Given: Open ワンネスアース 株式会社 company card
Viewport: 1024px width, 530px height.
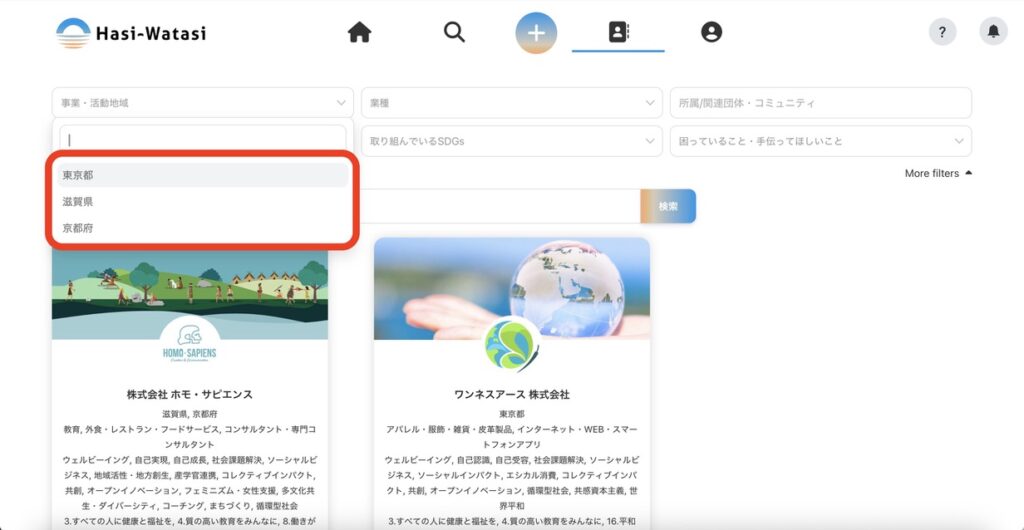Looking at the screenshot, I should (511, 394).
